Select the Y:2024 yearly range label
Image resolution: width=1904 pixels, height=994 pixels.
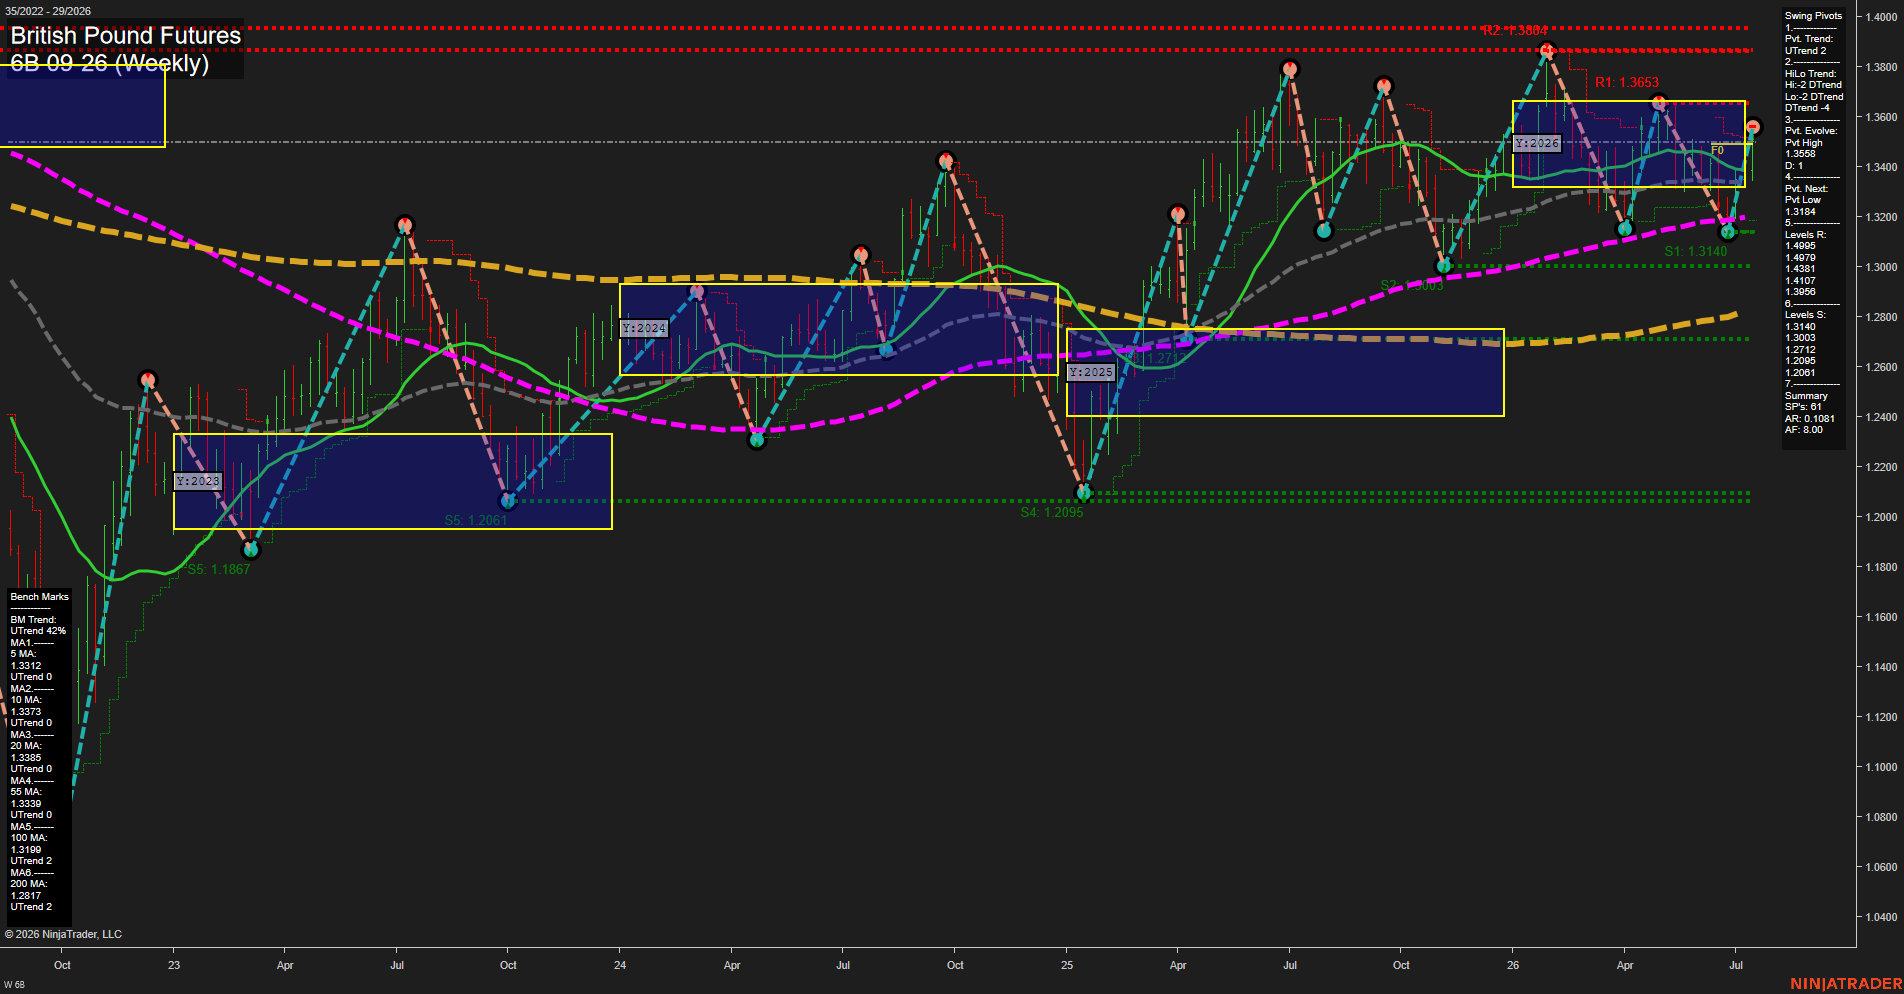point(643,328)
